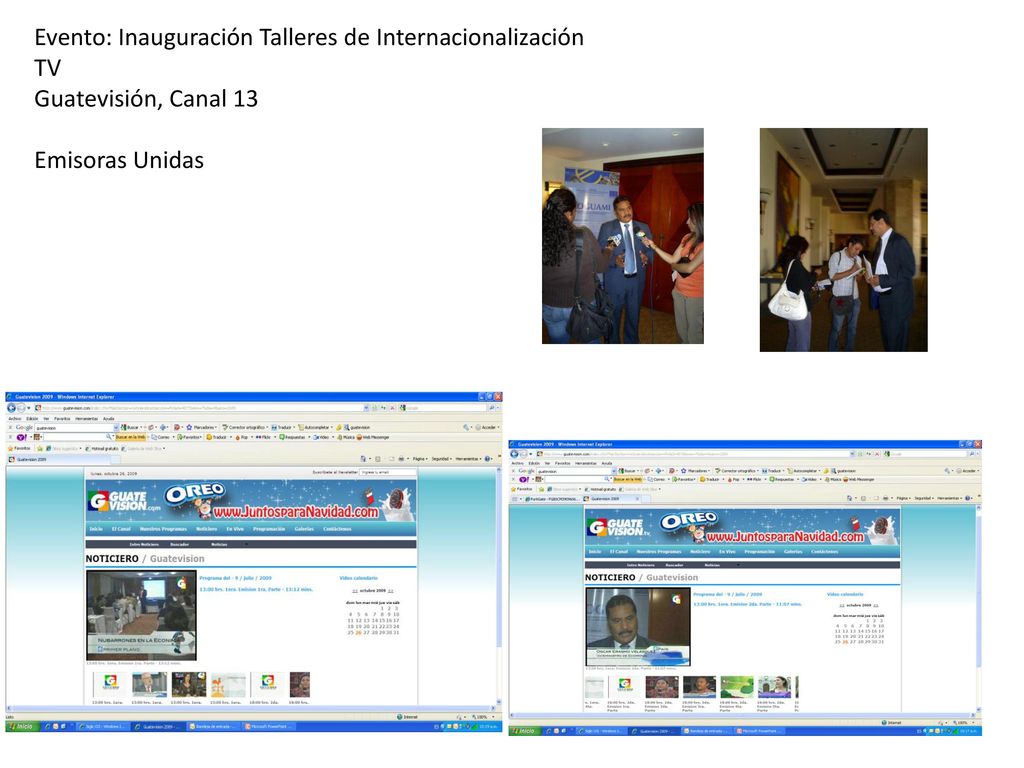This screenshot has width=1024, height=768.
Task: Select the hallway photo of three people talking
Action: coord(844,240)
